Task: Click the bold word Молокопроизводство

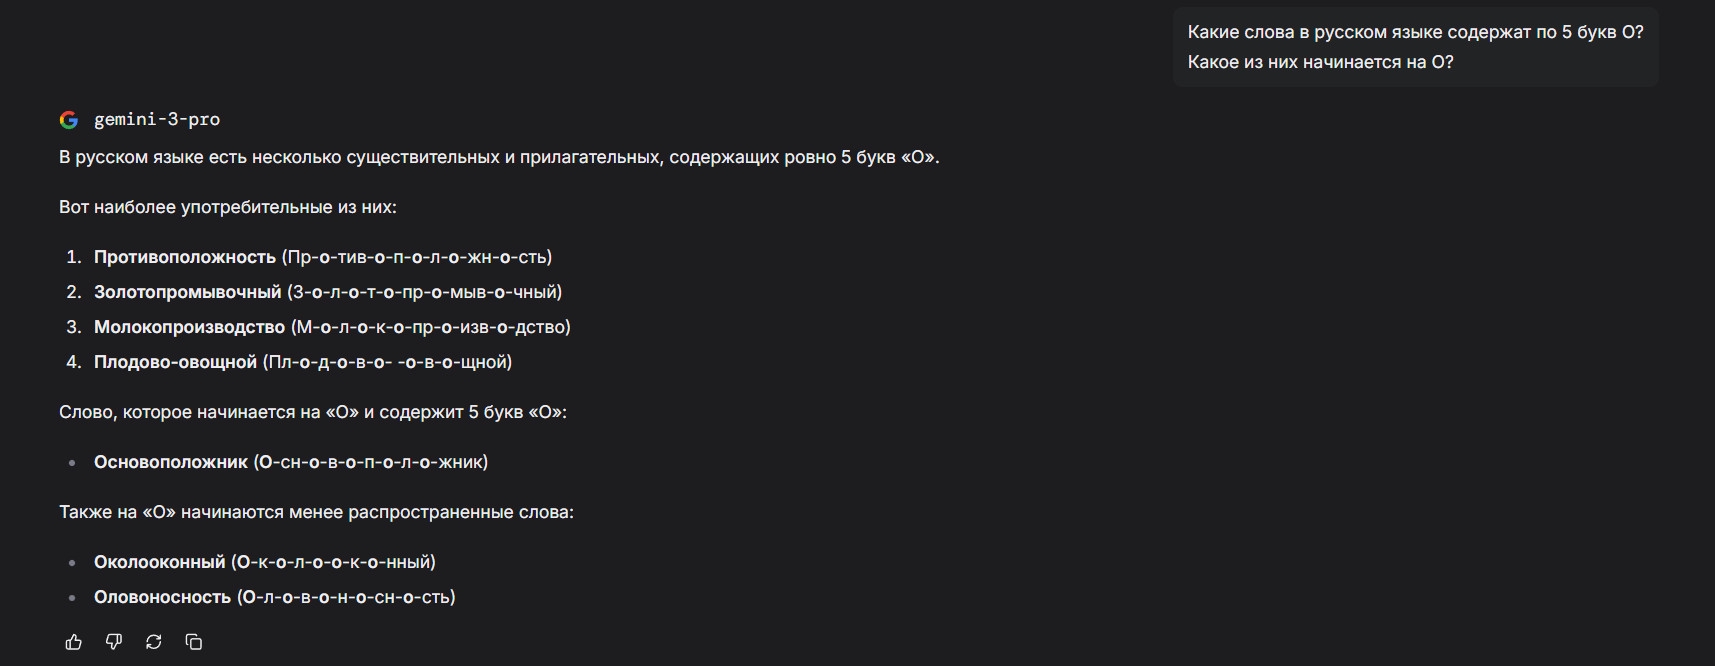Action: (189, 327)
